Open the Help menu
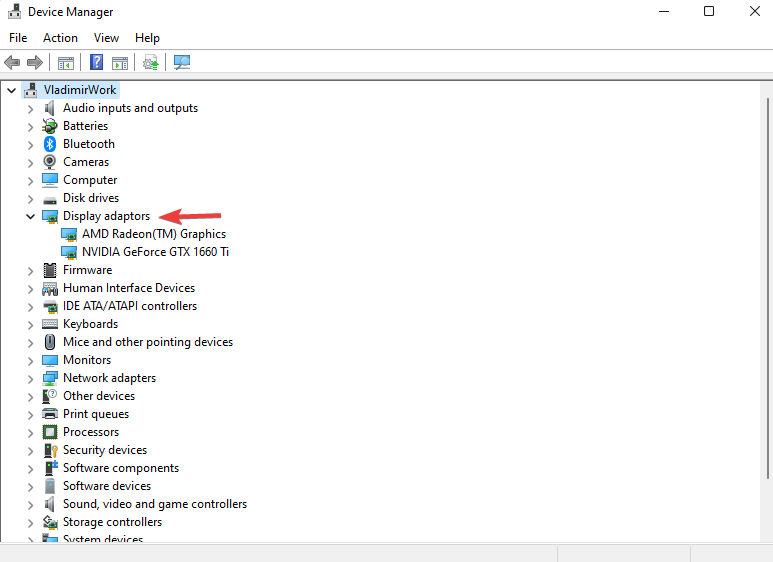This screenshot has width=773, height=562. (x=147, y=38)
